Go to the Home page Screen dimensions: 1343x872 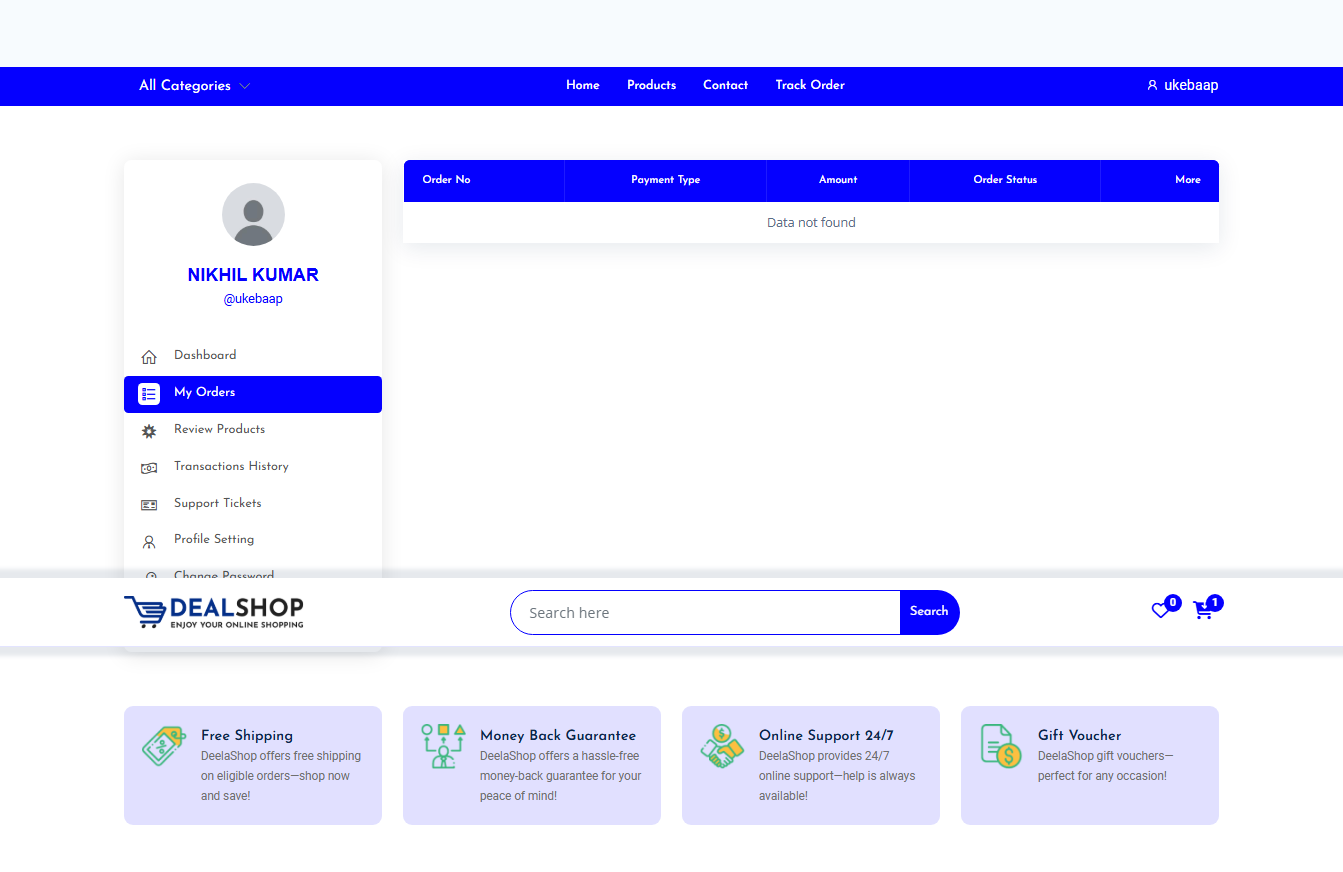pos(583,86)
